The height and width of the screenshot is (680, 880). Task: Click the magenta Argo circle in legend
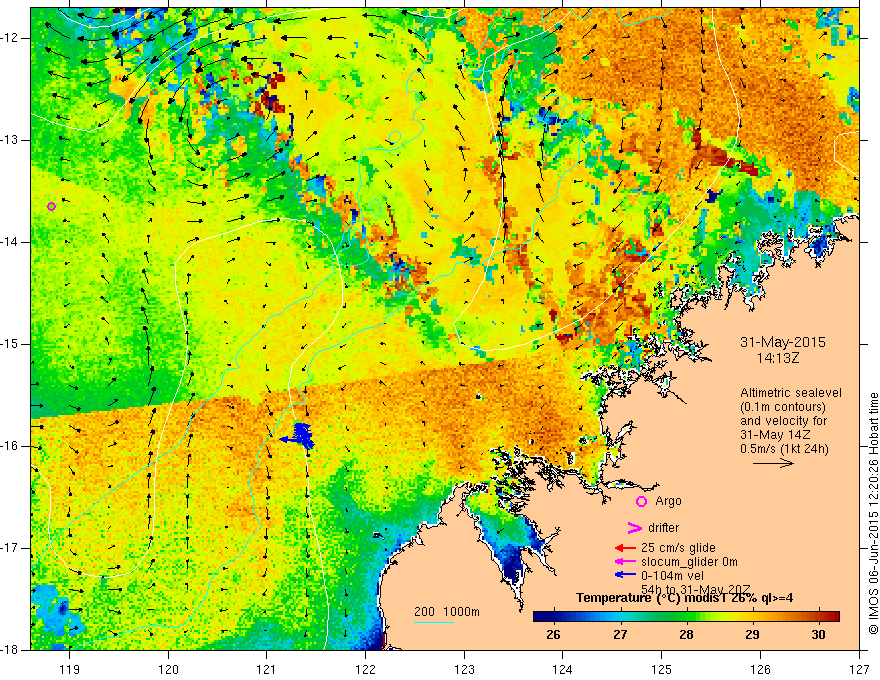coord(641,501)
